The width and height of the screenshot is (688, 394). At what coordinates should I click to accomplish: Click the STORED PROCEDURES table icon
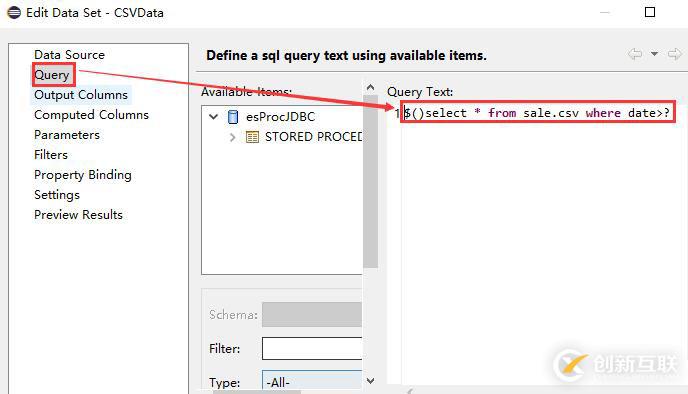click(252, 137)
